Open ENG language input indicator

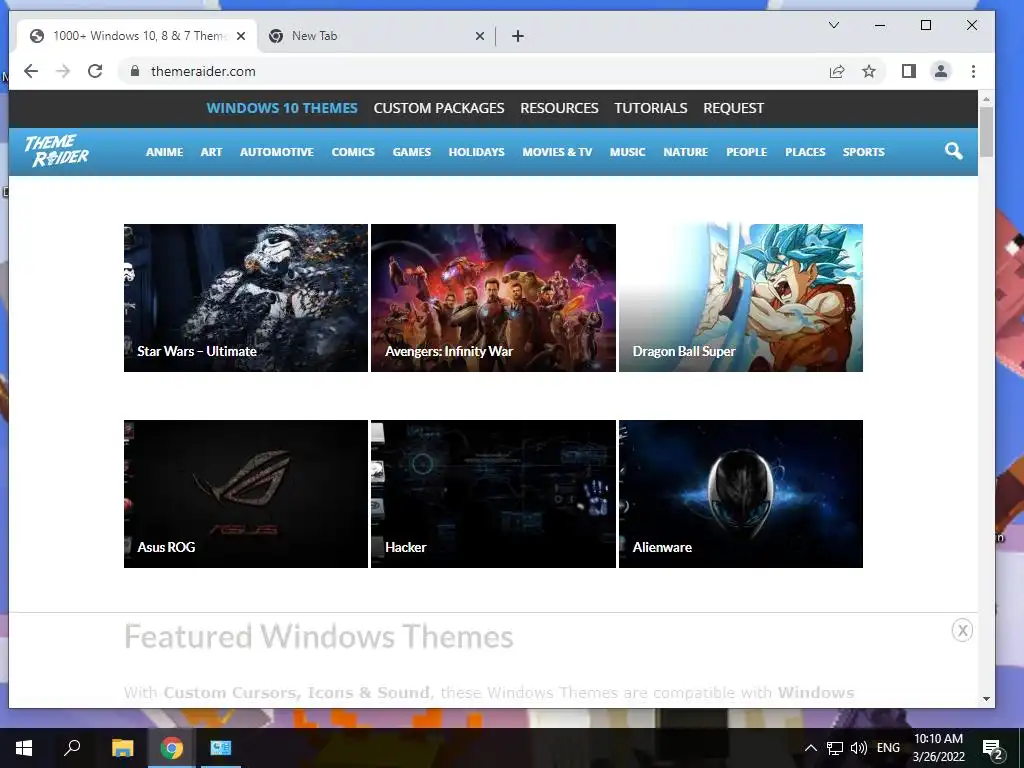[x=888, y=748]
